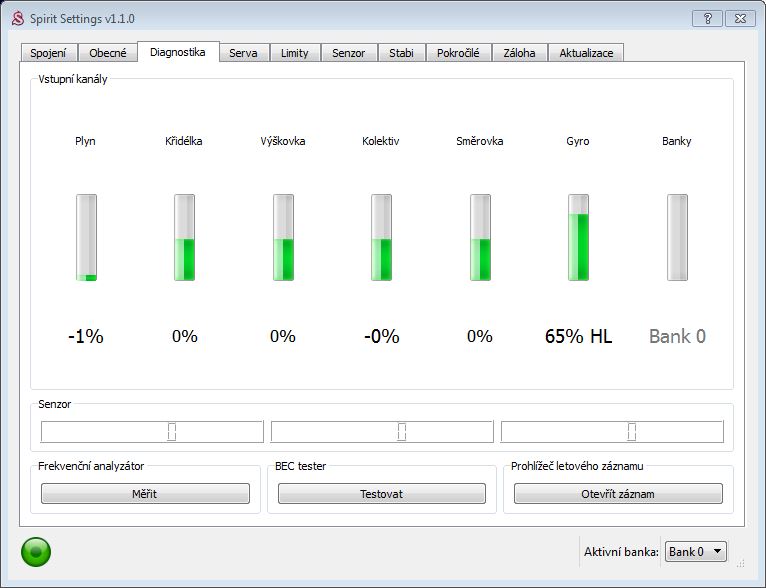
Task: Click the Plyn channel level bar
Action: 86,238
